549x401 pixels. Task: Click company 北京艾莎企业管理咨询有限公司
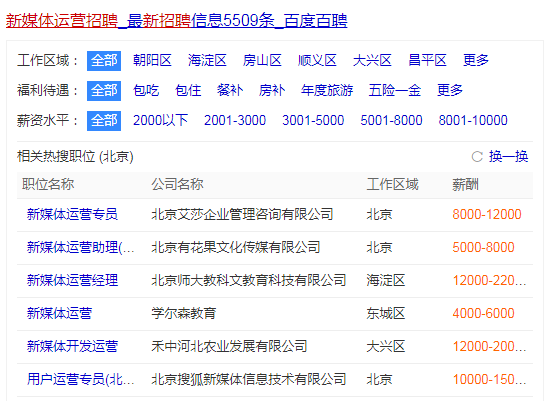pos(242,214)
